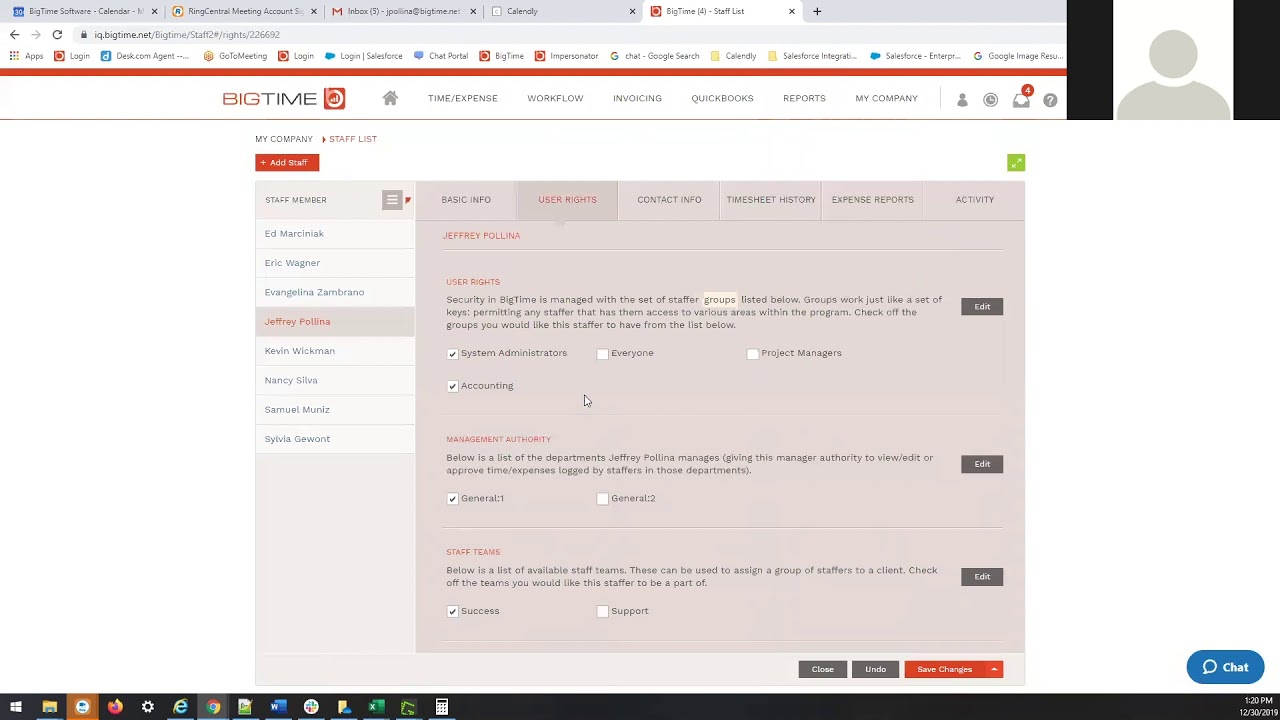Open GoToMeeting bookmark

[235, 56]
